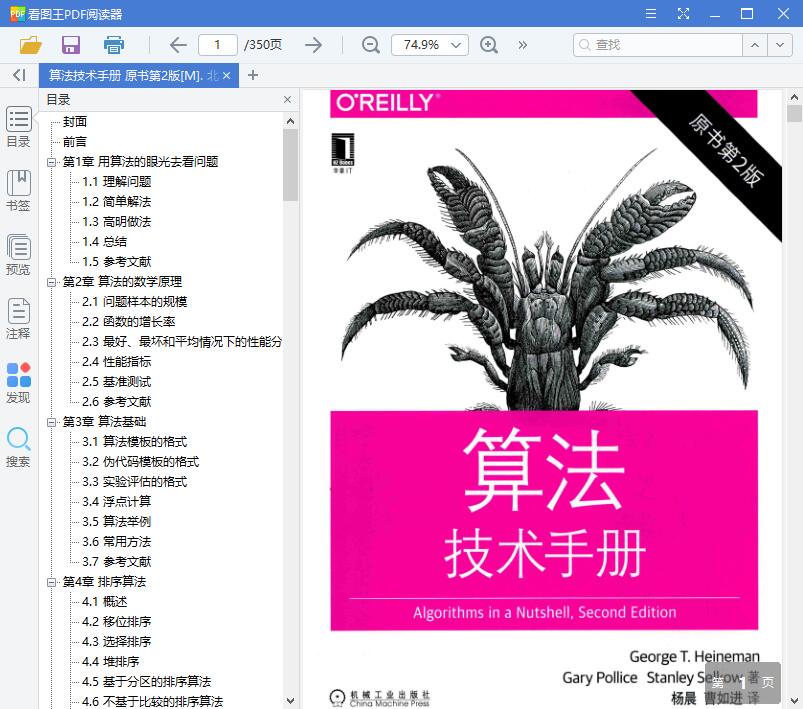The width and height of the screenshot is (803, 709).
Task: Open a file with the folder icon
Action: pos(30,45)
